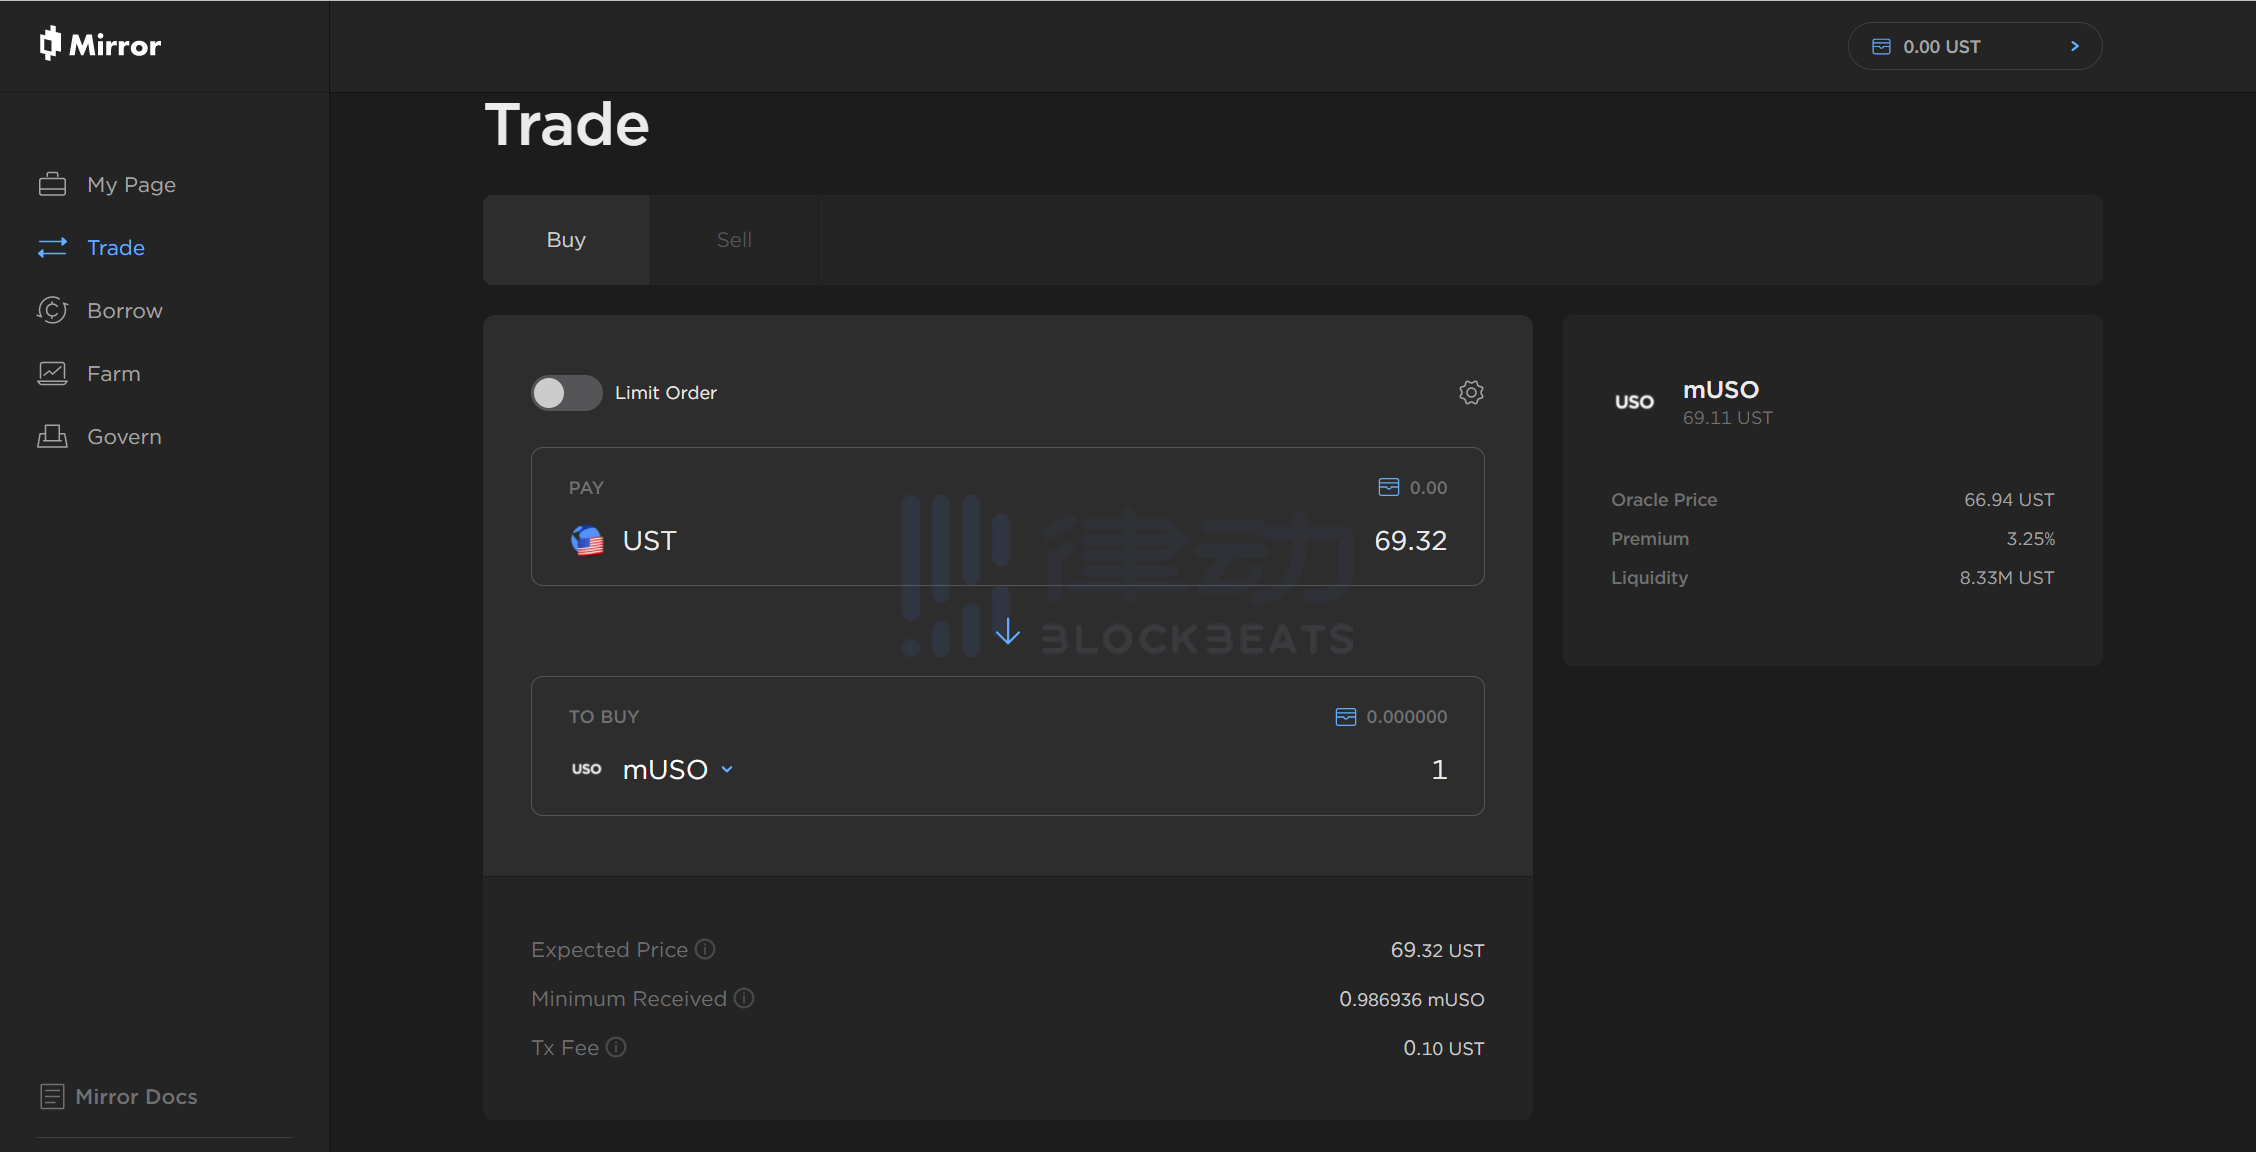Click the PAY field label
Viewport: 2256px width, 1152px height.
coord(586,487)
